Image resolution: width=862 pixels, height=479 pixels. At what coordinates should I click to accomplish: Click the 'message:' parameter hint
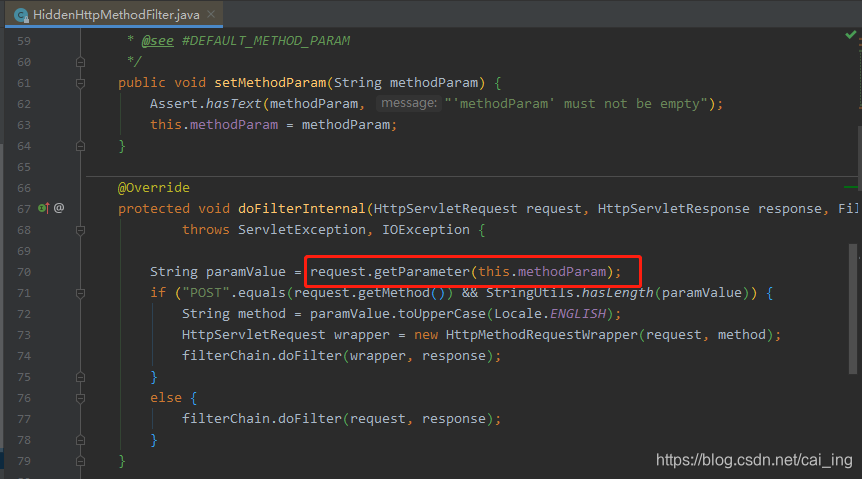tap(408, 103)
